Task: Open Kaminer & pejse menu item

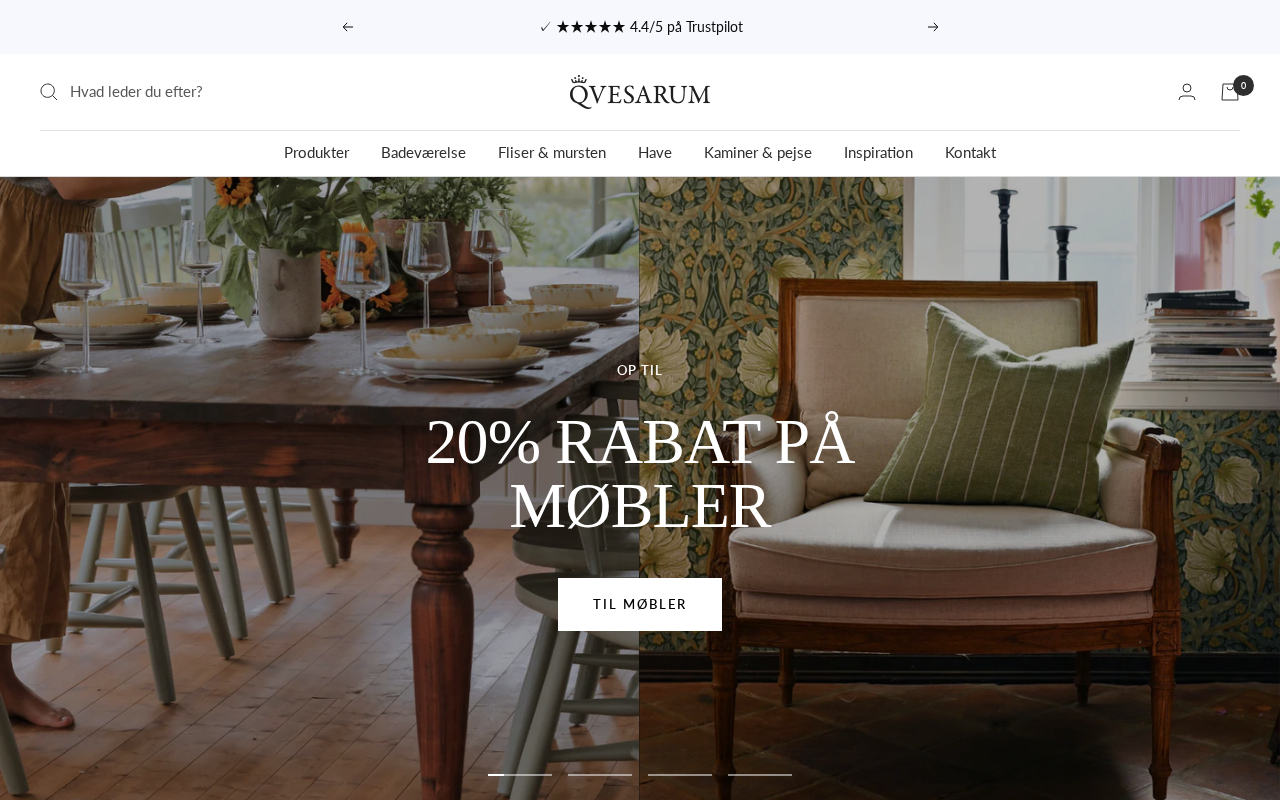Action: click(758, 153)
